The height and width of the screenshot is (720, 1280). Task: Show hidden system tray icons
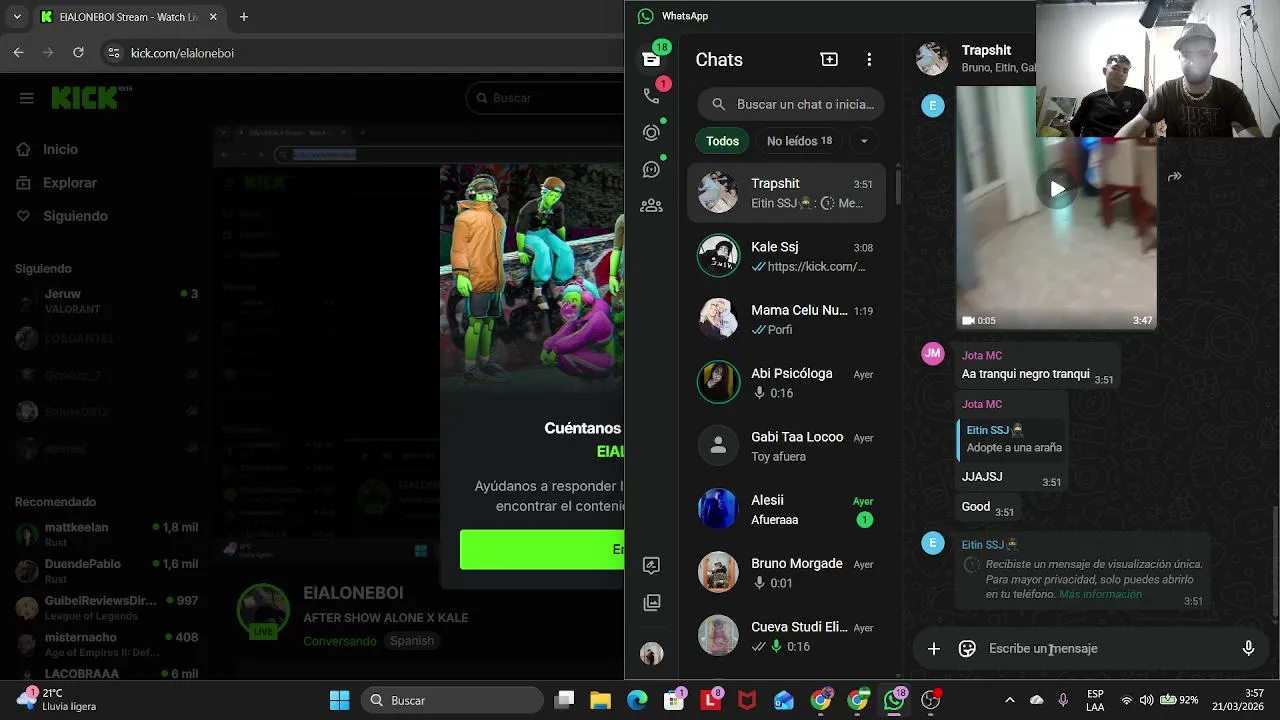1009,700
